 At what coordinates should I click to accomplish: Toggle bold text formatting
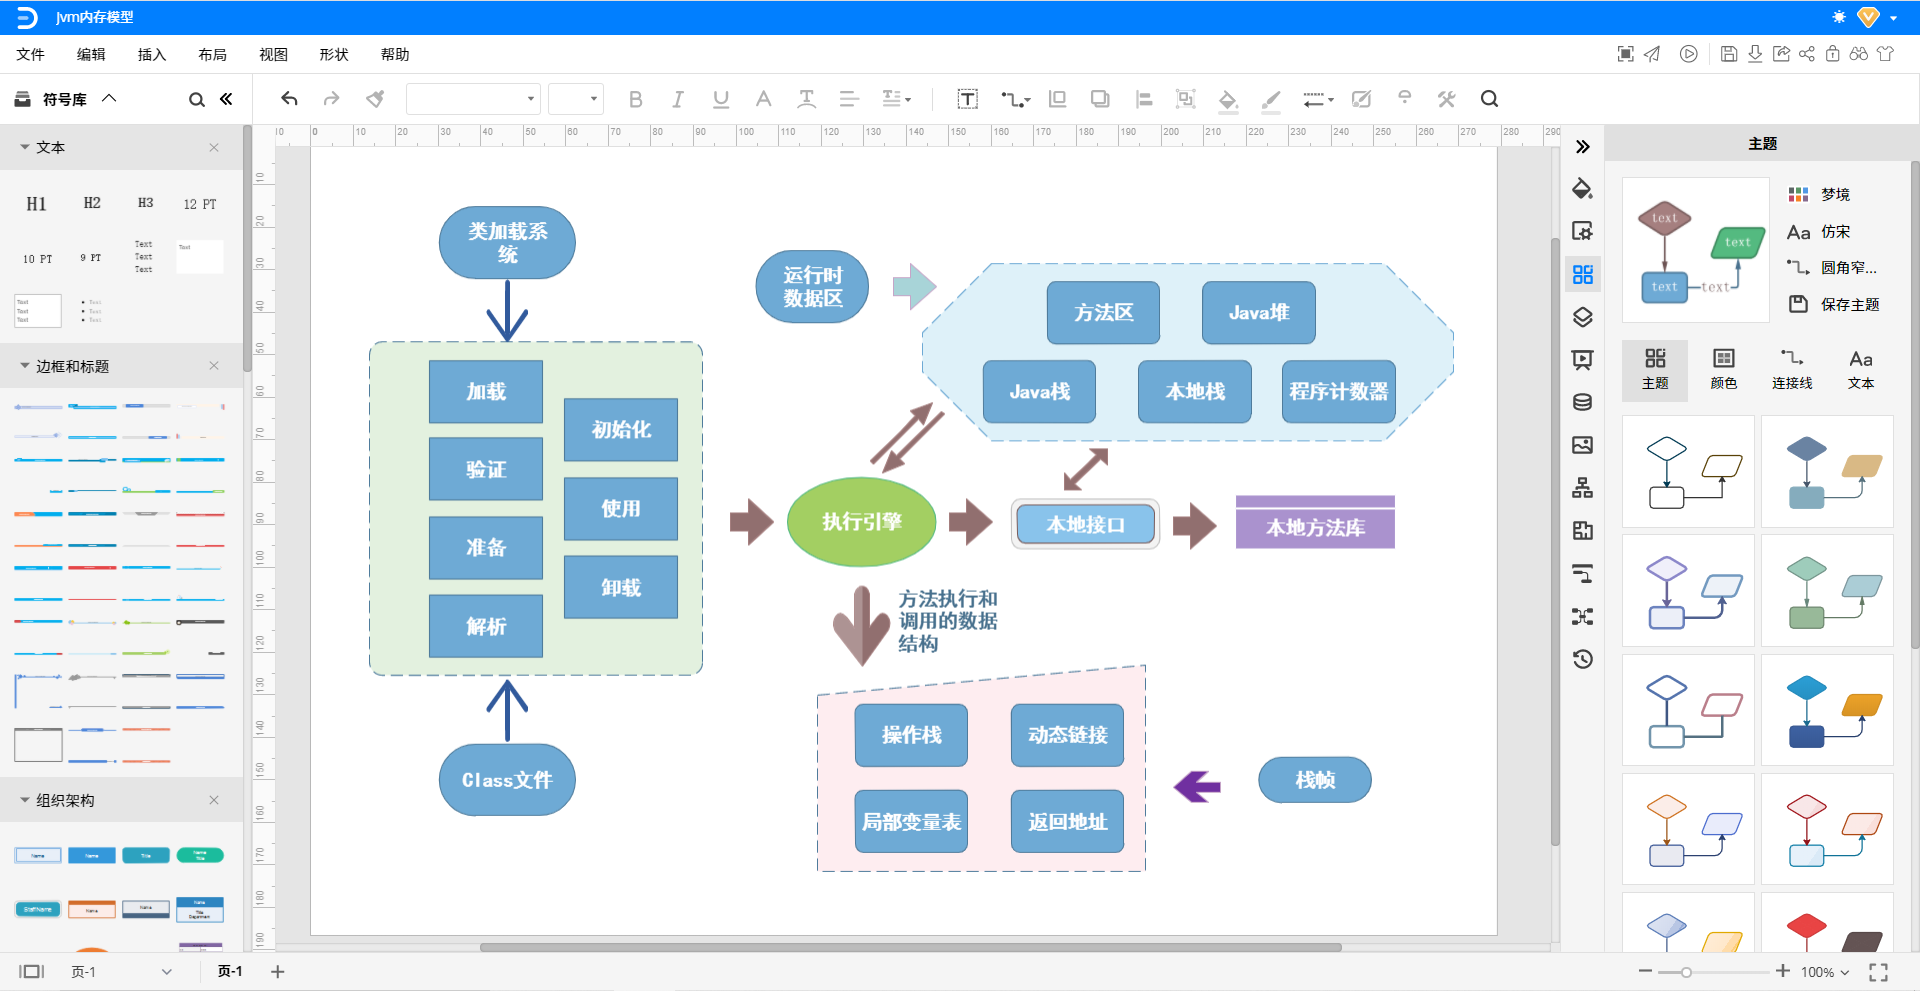635,99
